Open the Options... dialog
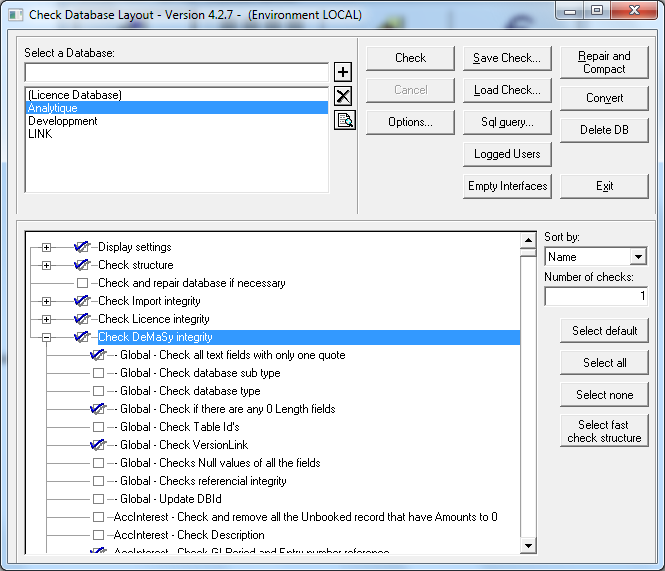Screen dimensions: 665x571 point(410,122)
